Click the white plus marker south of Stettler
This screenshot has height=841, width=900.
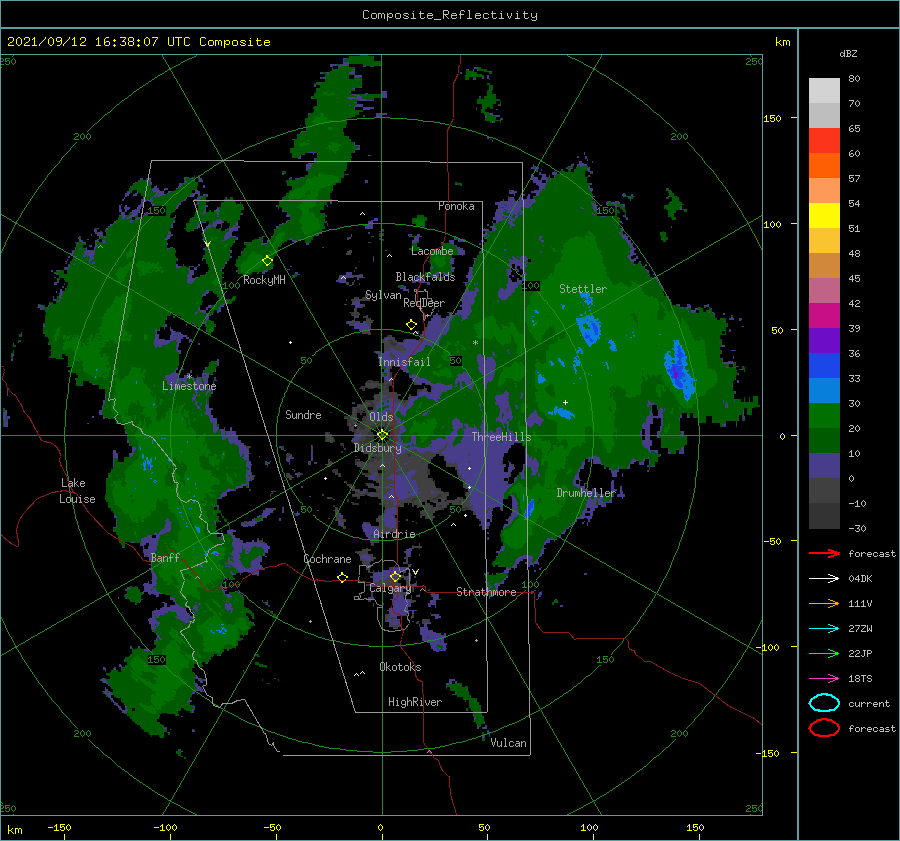point(565,402)
